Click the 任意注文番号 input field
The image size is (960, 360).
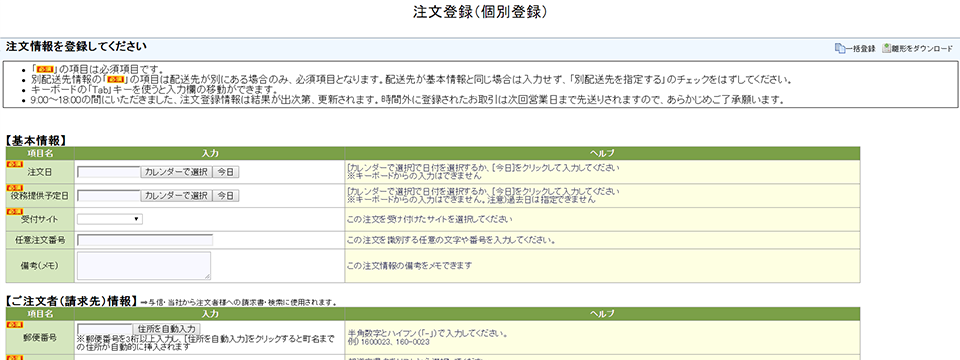(x=145, y=240)
